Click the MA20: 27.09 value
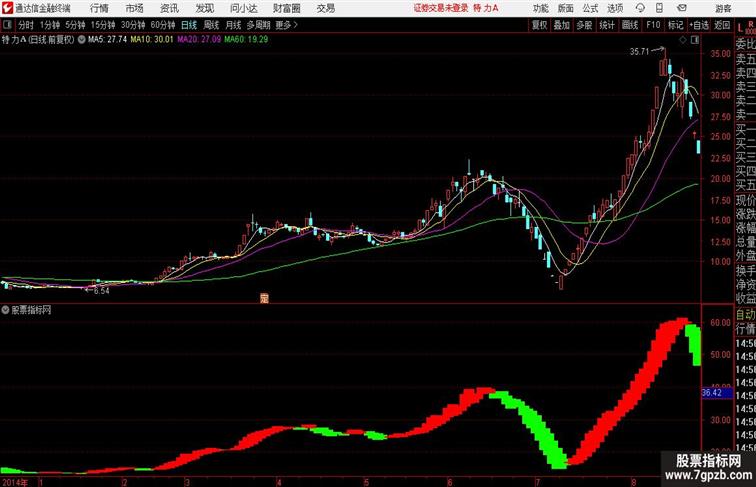The width and height of the screenshot is (756, 487). pos(199,40)
